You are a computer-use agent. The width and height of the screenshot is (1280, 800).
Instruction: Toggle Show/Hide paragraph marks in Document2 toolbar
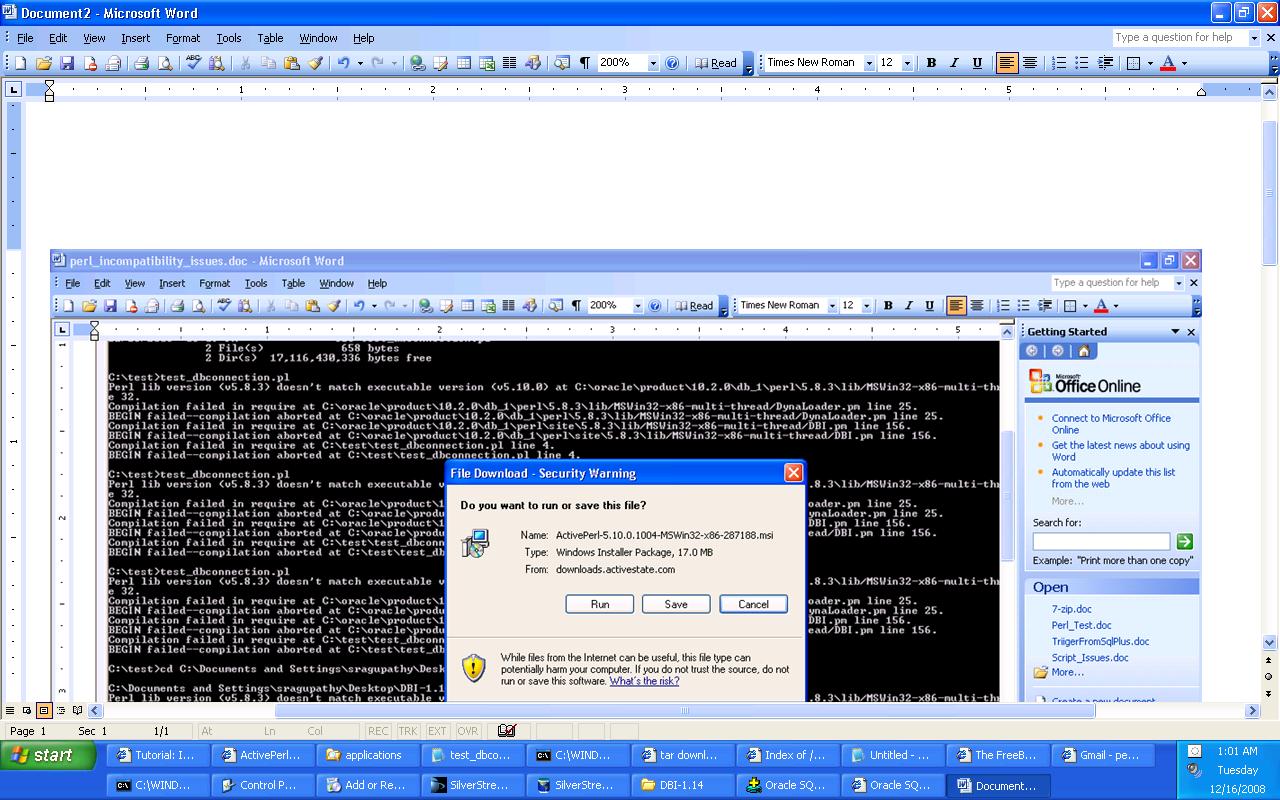[585, 63]
